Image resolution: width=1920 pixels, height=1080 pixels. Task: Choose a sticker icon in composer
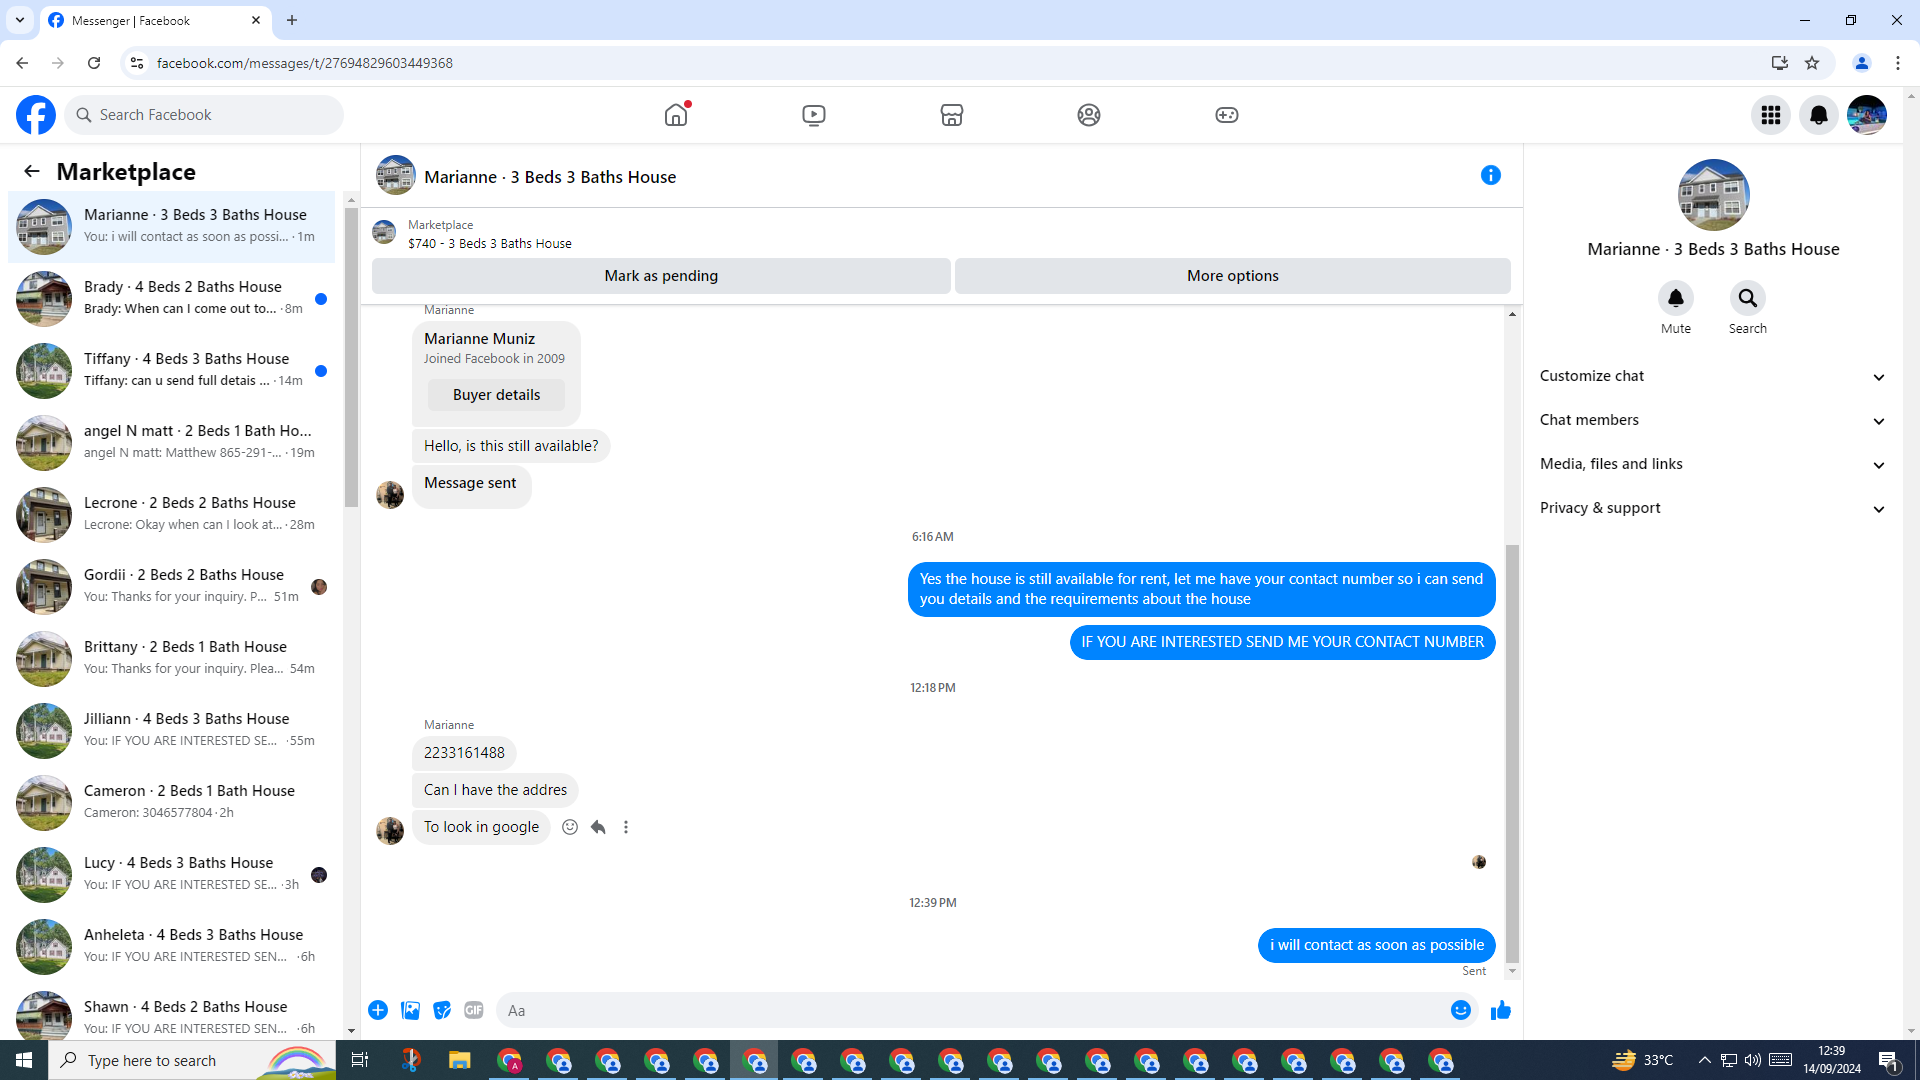point(442,1010)
